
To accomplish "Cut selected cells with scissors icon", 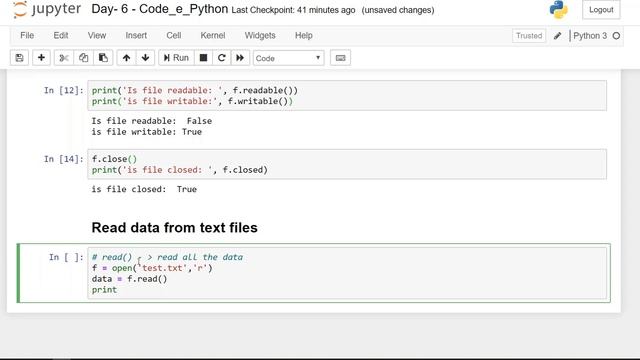I will coord(64,58).
